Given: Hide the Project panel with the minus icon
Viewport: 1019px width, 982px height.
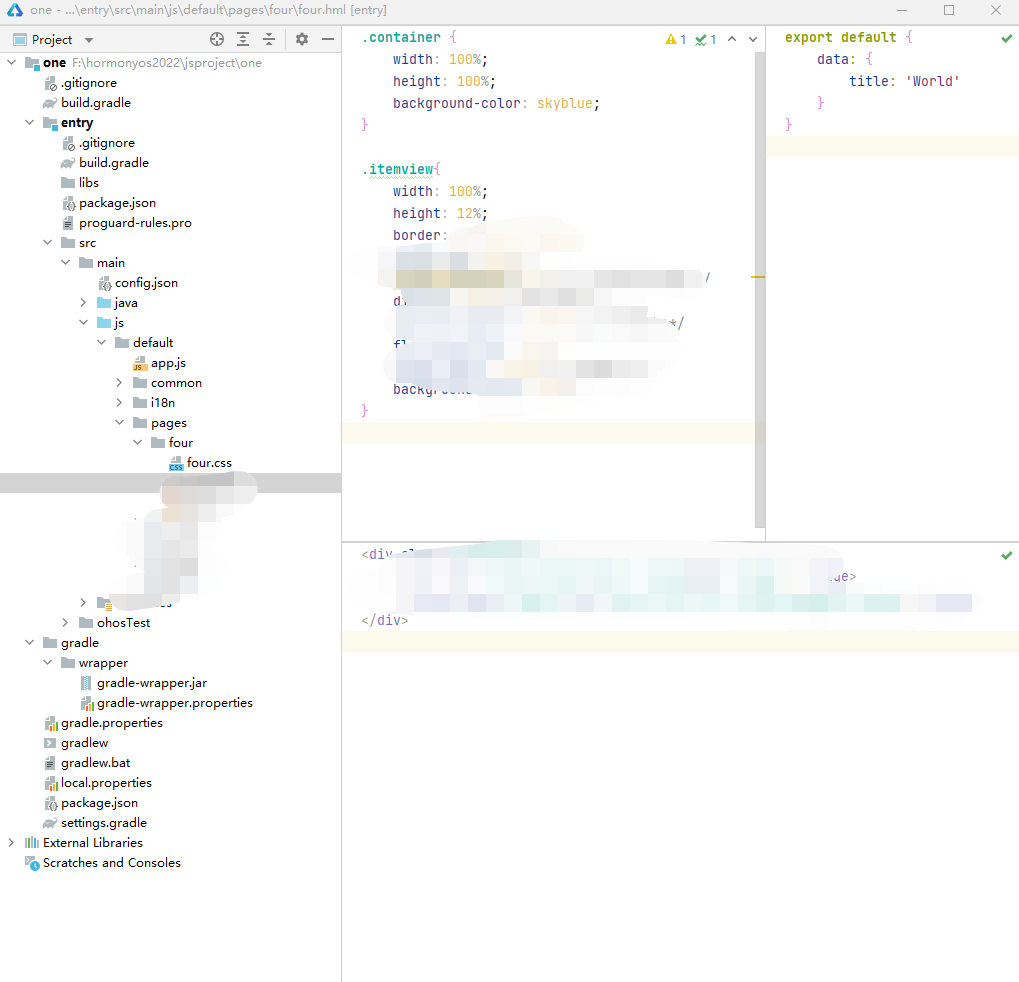Looking at the screenshot, I should click(x=327, y=39).
